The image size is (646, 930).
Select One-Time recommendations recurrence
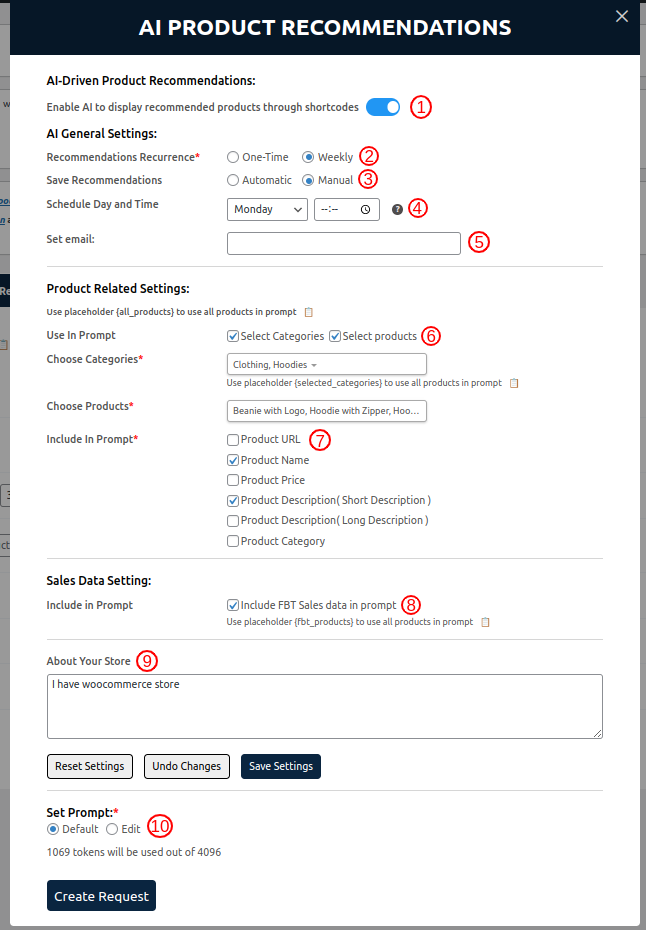(x=233, y=157)
